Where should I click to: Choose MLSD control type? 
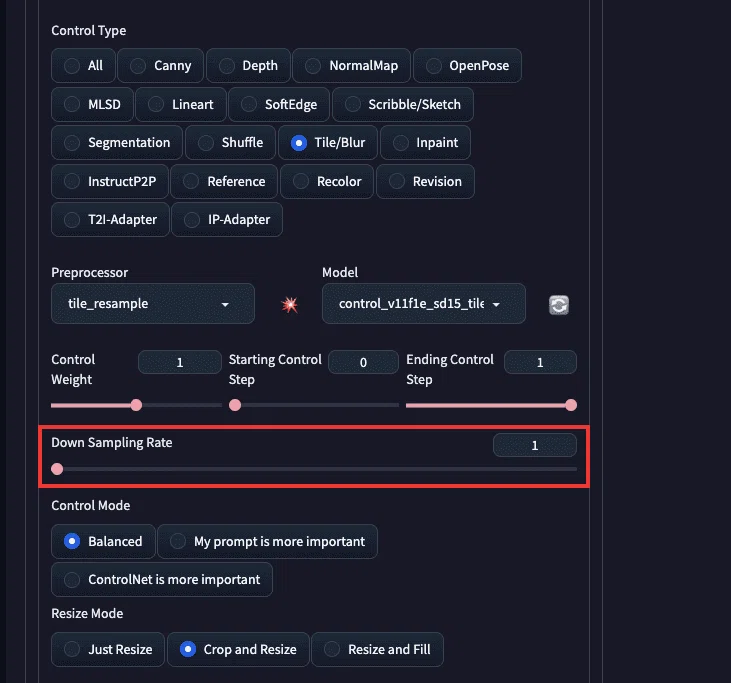pos(92,104)
